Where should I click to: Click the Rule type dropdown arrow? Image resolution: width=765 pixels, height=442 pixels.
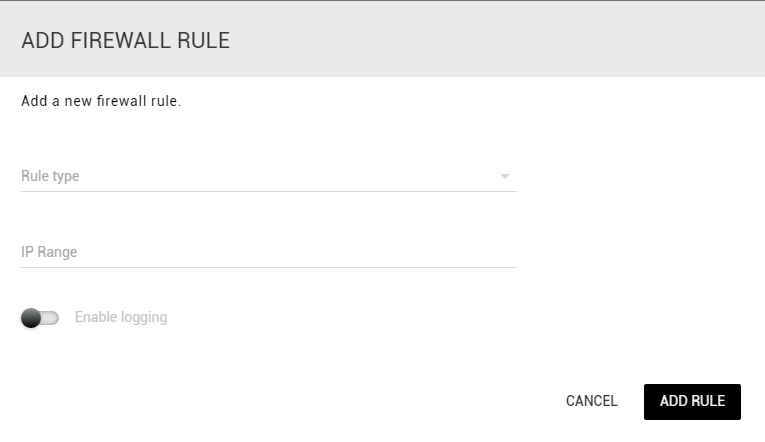pyautogui.click(x=505, y=176)
